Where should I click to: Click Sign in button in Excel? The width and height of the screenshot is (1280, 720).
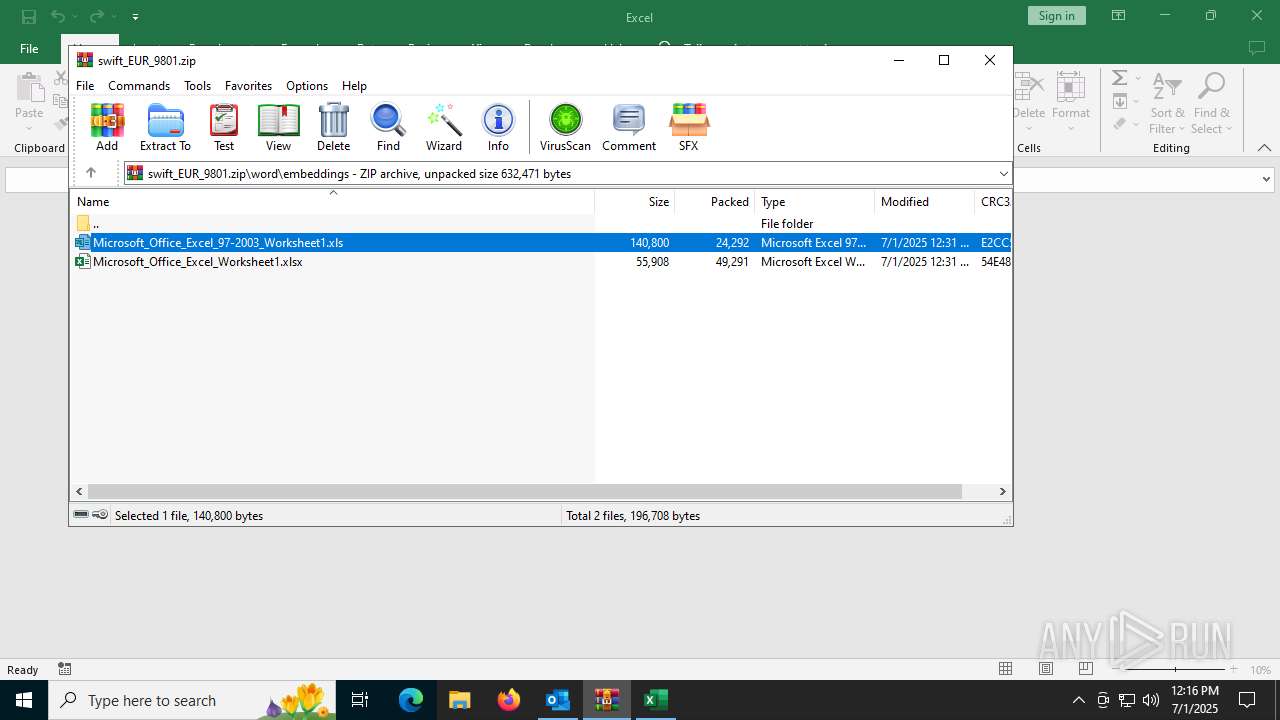(x=1056, y=15)
